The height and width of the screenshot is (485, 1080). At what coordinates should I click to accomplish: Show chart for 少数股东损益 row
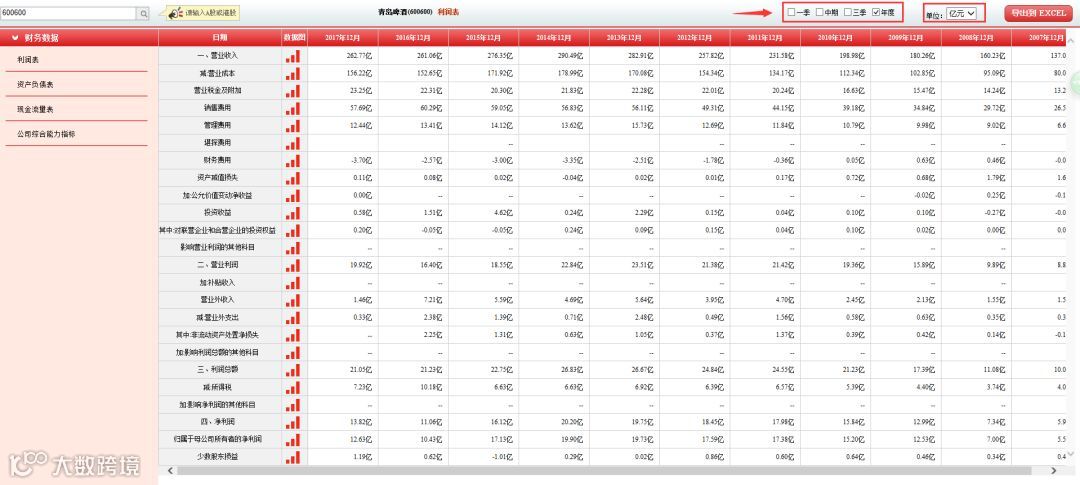(293, 456)
